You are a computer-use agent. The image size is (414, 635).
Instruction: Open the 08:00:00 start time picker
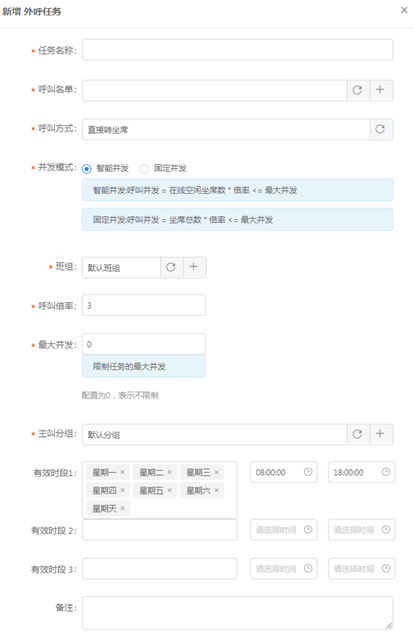(x=284, y=472)
